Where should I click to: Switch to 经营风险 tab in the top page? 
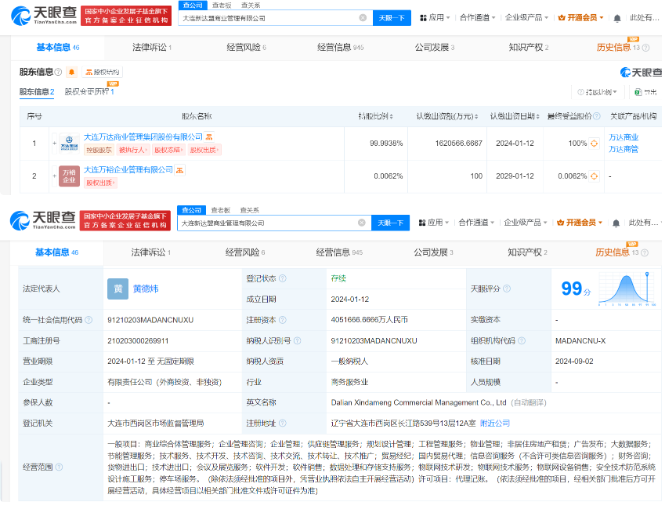click(246, 48)
